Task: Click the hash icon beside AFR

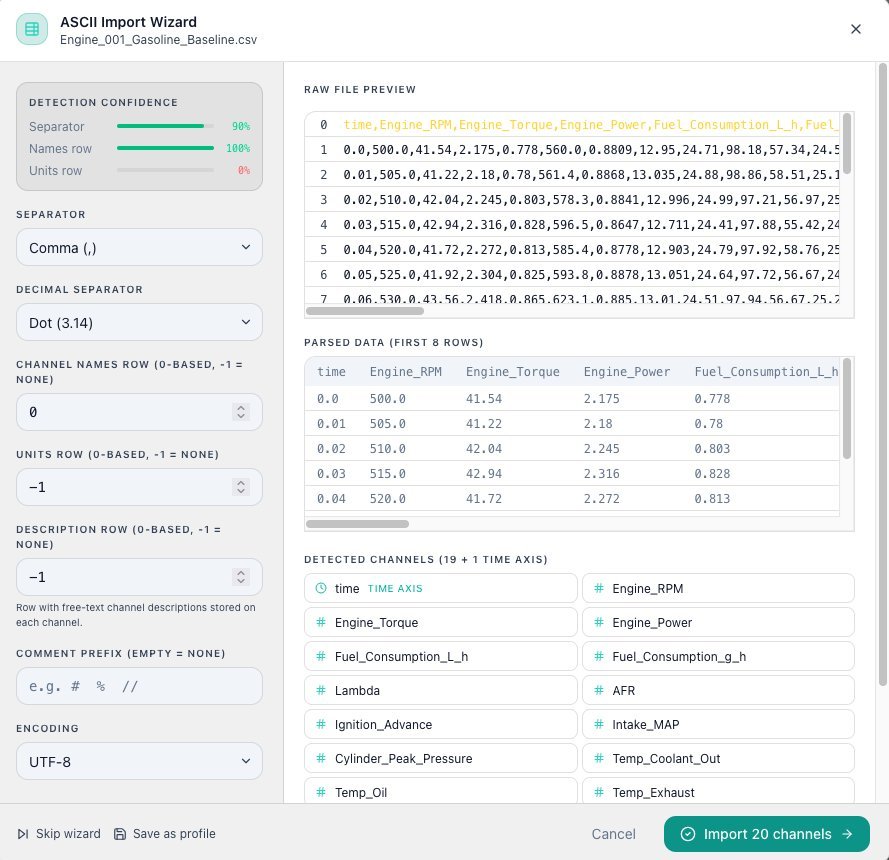Action: (599, 690)
